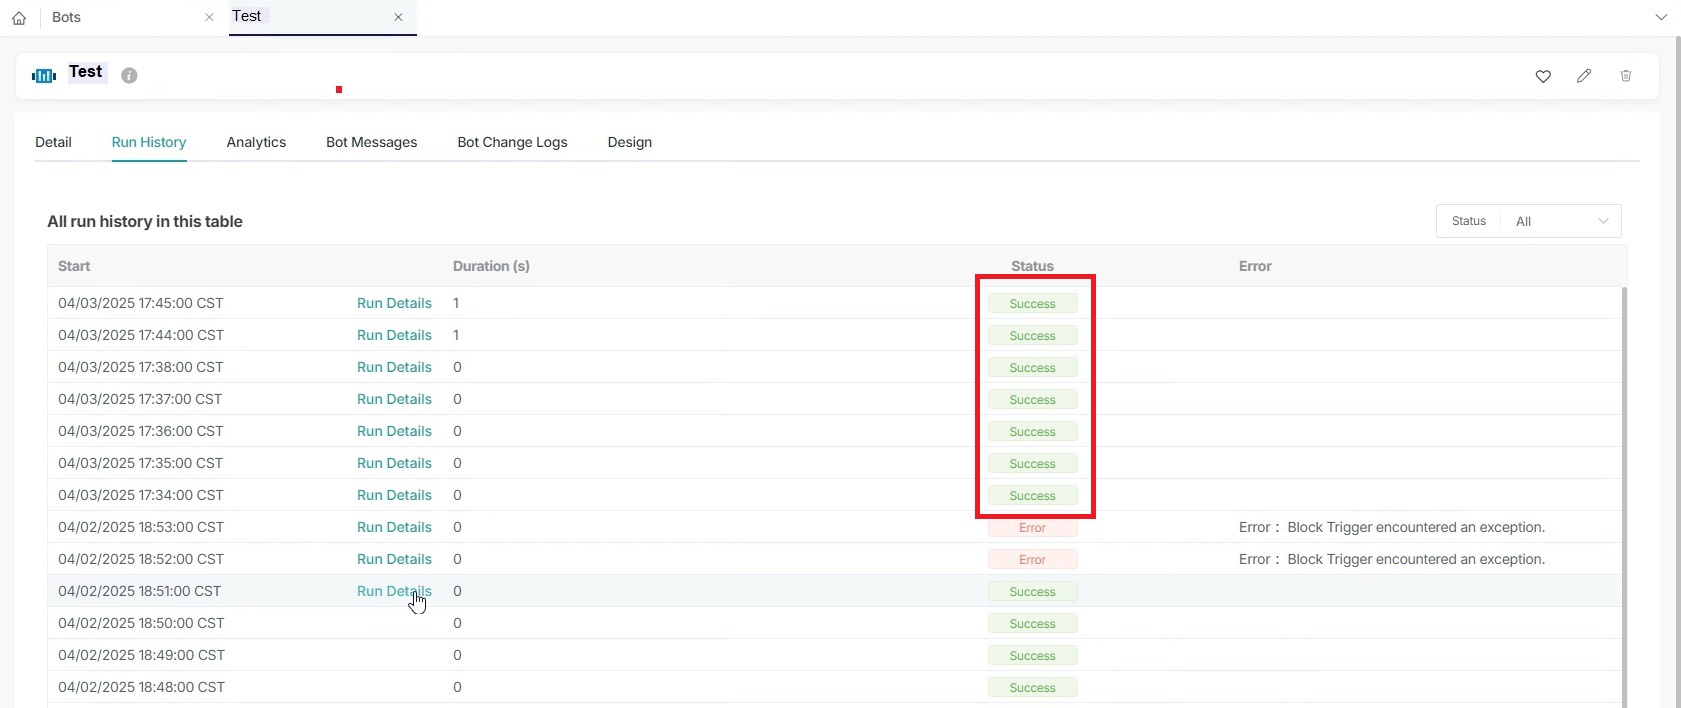Click the home icon in tab bar

pos(19,18)
